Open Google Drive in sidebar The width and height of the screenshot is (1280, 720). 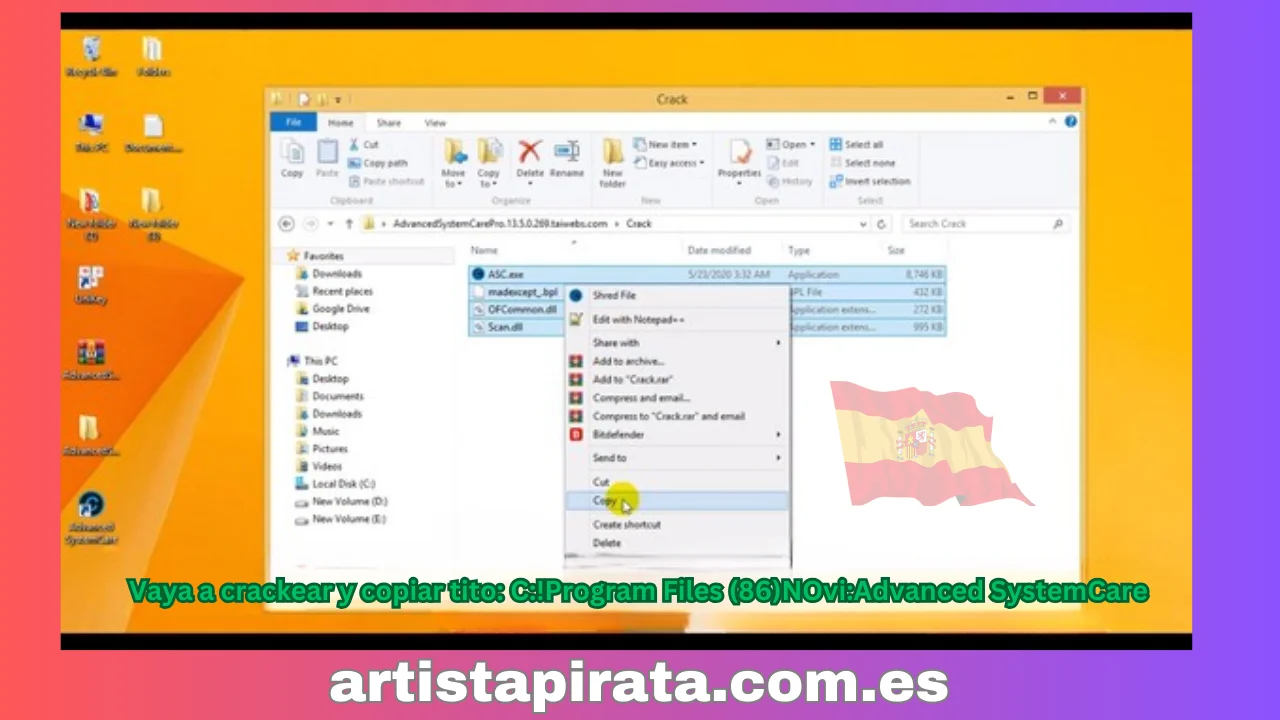click(x=333, y=309)
